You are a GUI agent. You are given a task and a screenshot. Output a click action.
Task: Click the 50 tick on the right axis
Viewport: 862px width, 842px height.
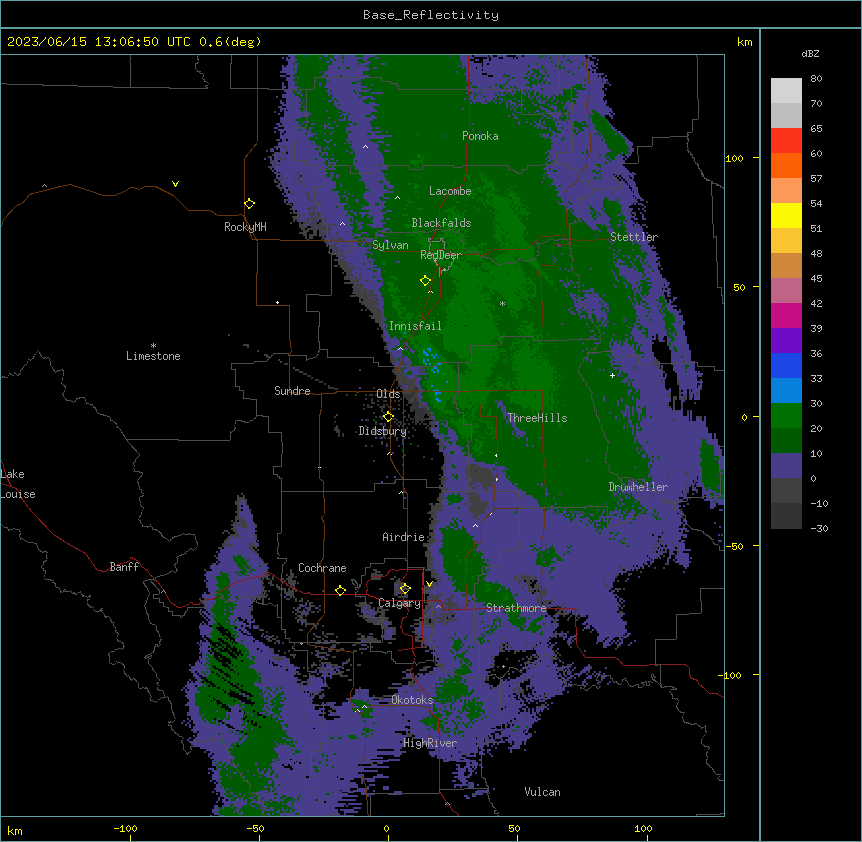click(x=739, y=287)
